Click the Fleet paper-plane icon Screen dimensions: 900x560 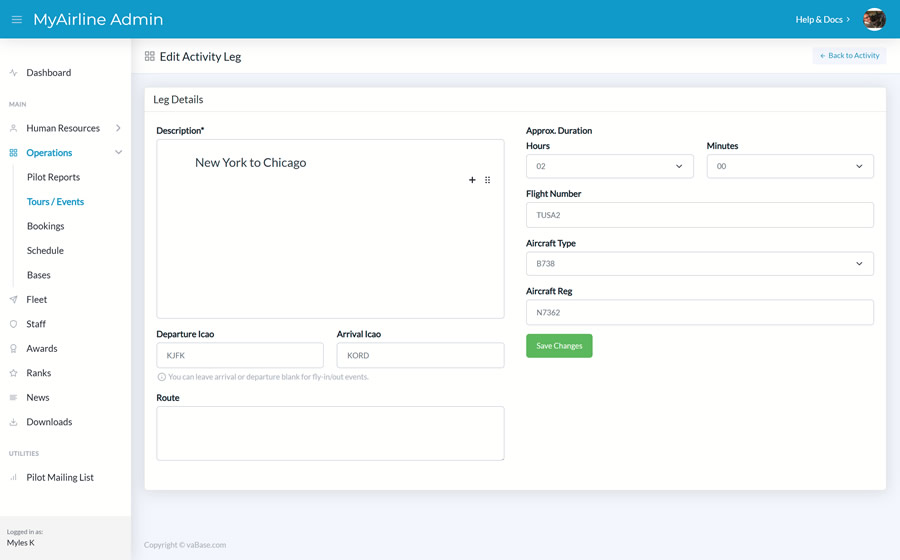14,300
